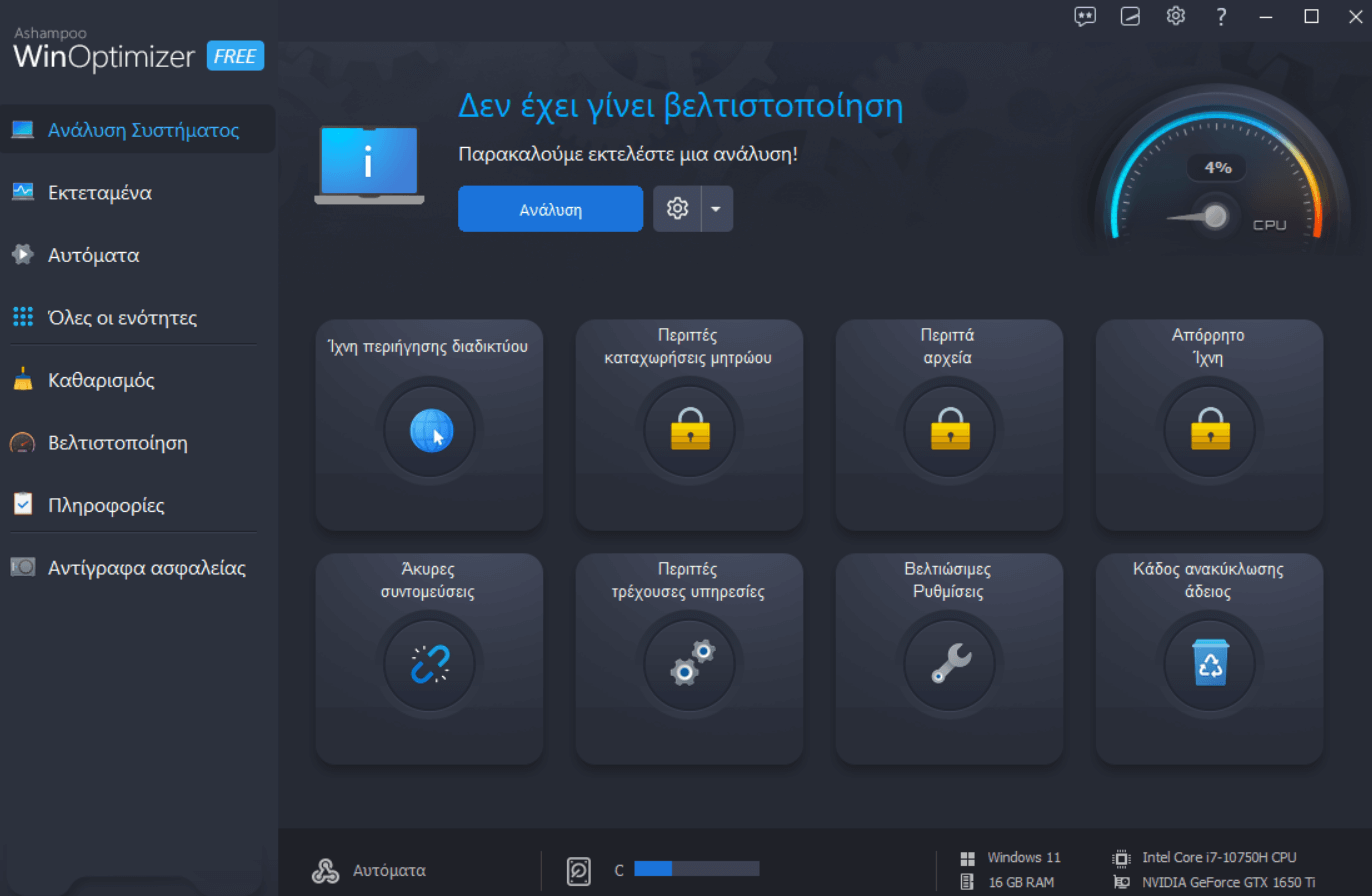Click the globe icon for browsing traces
Viewport: 1372px width, 896px height.
(432, 431)
